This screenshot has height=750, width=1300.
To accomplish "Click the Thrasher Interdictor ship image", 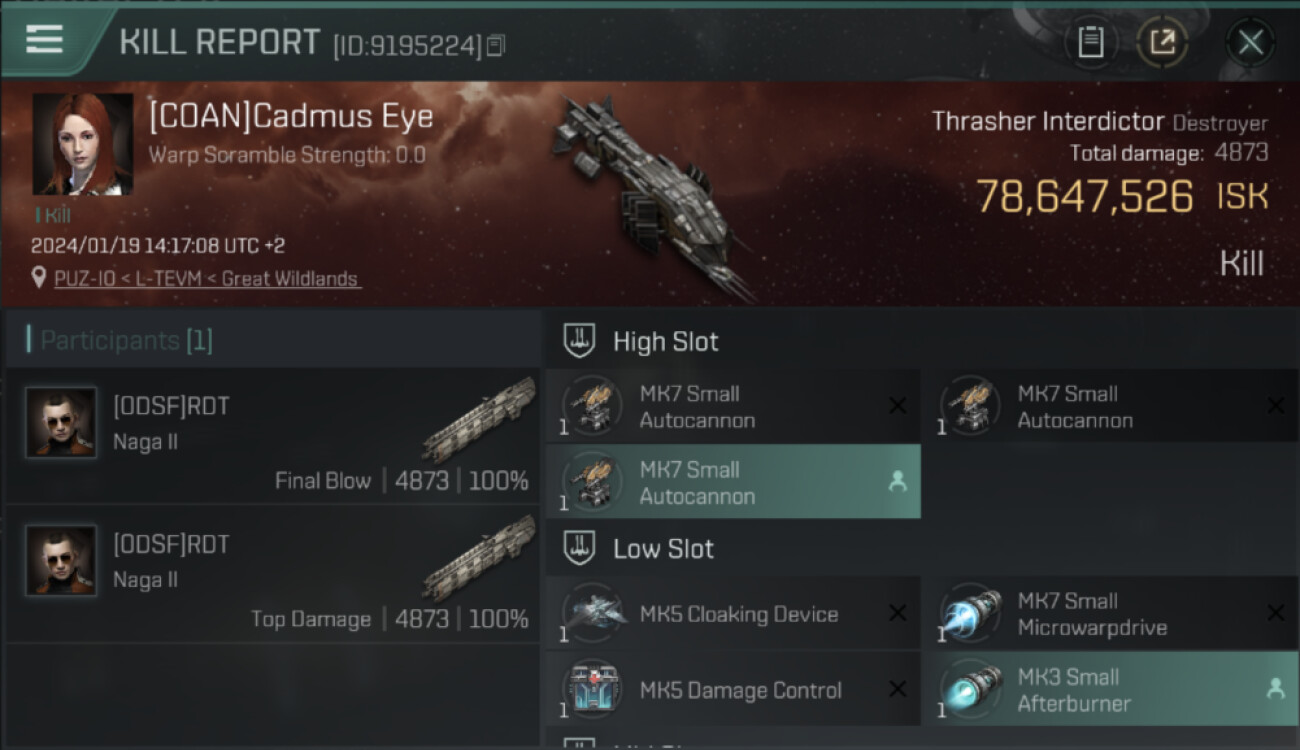I will click(x=650, y=195).
